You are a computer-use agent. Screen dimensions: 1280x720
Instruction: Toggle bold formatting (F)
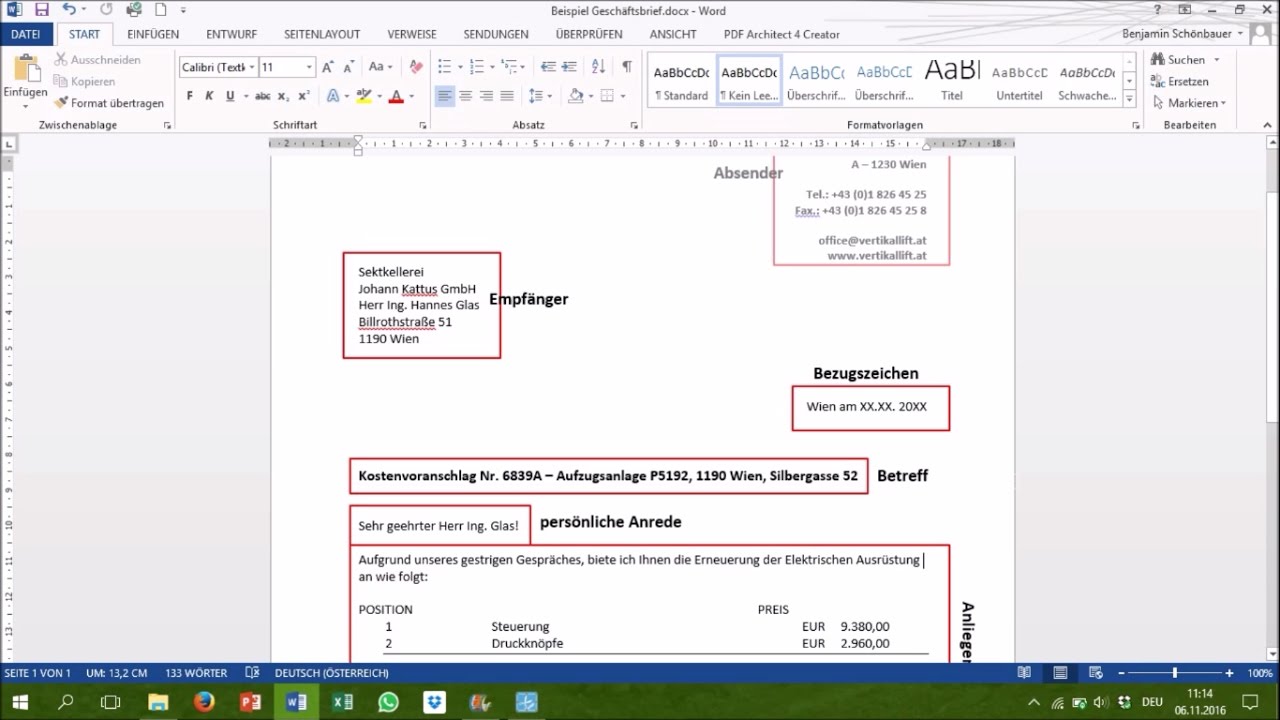[189, 96]
